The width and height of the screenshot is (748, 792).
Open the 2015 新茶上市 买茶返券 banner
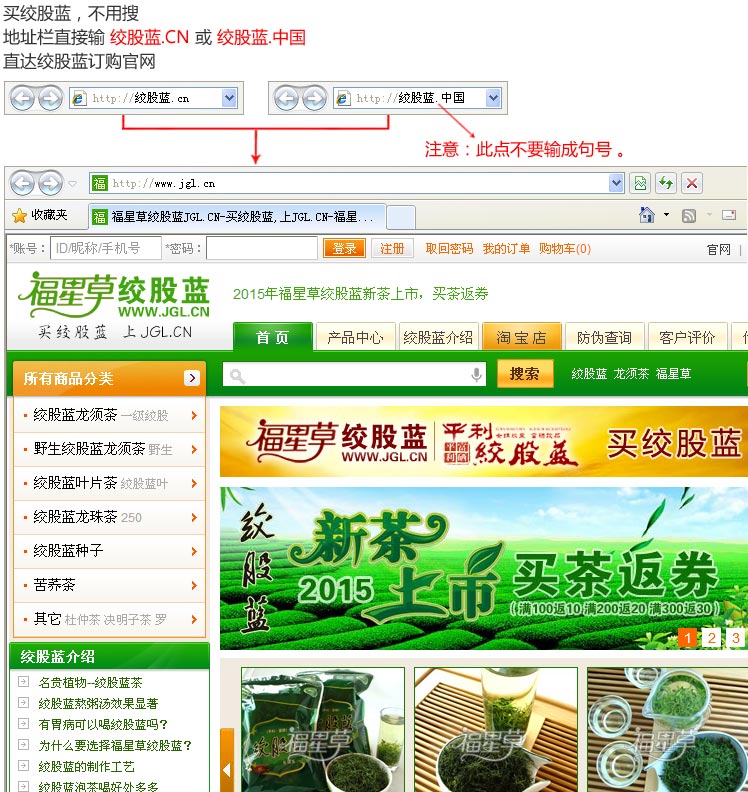[x=484, y=568]
